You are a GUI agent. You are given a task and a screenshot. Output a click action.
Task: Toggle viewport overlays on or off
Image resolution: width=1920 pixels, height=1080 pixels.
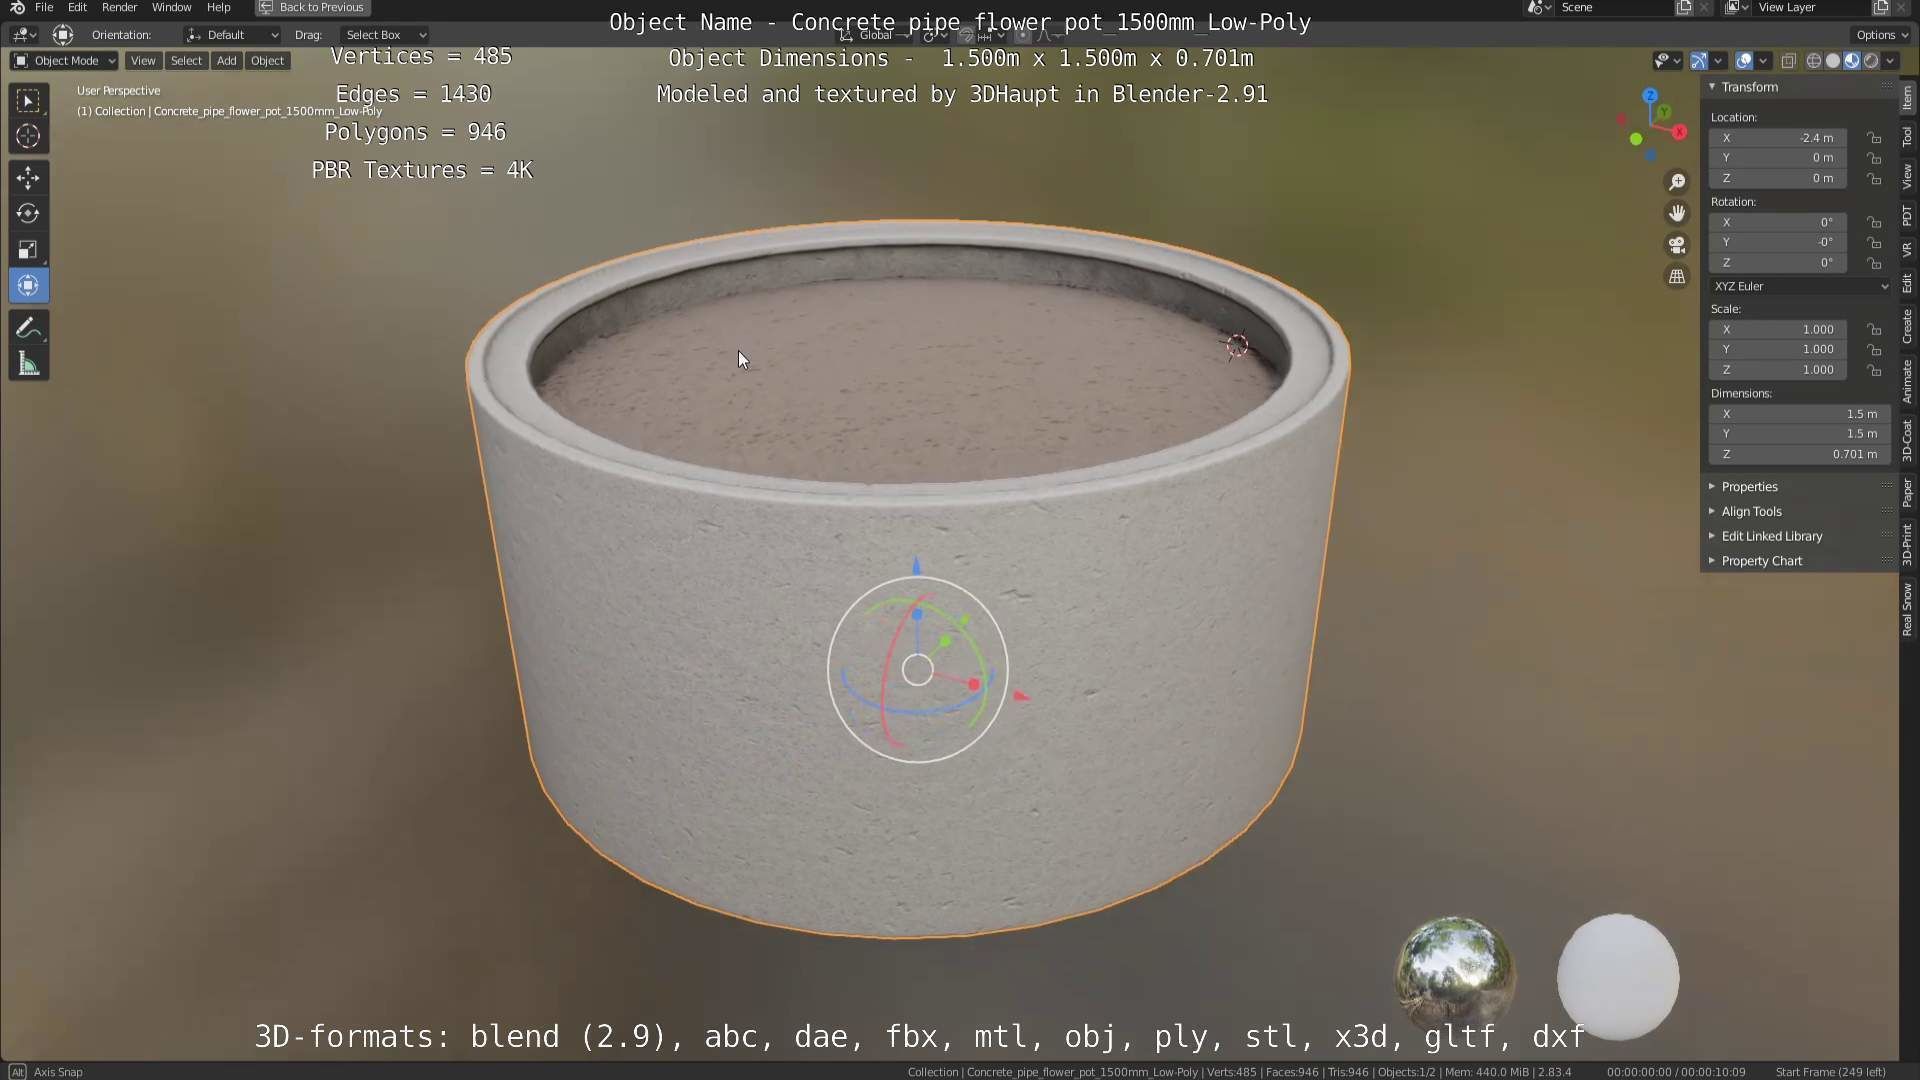(1744, 61)
